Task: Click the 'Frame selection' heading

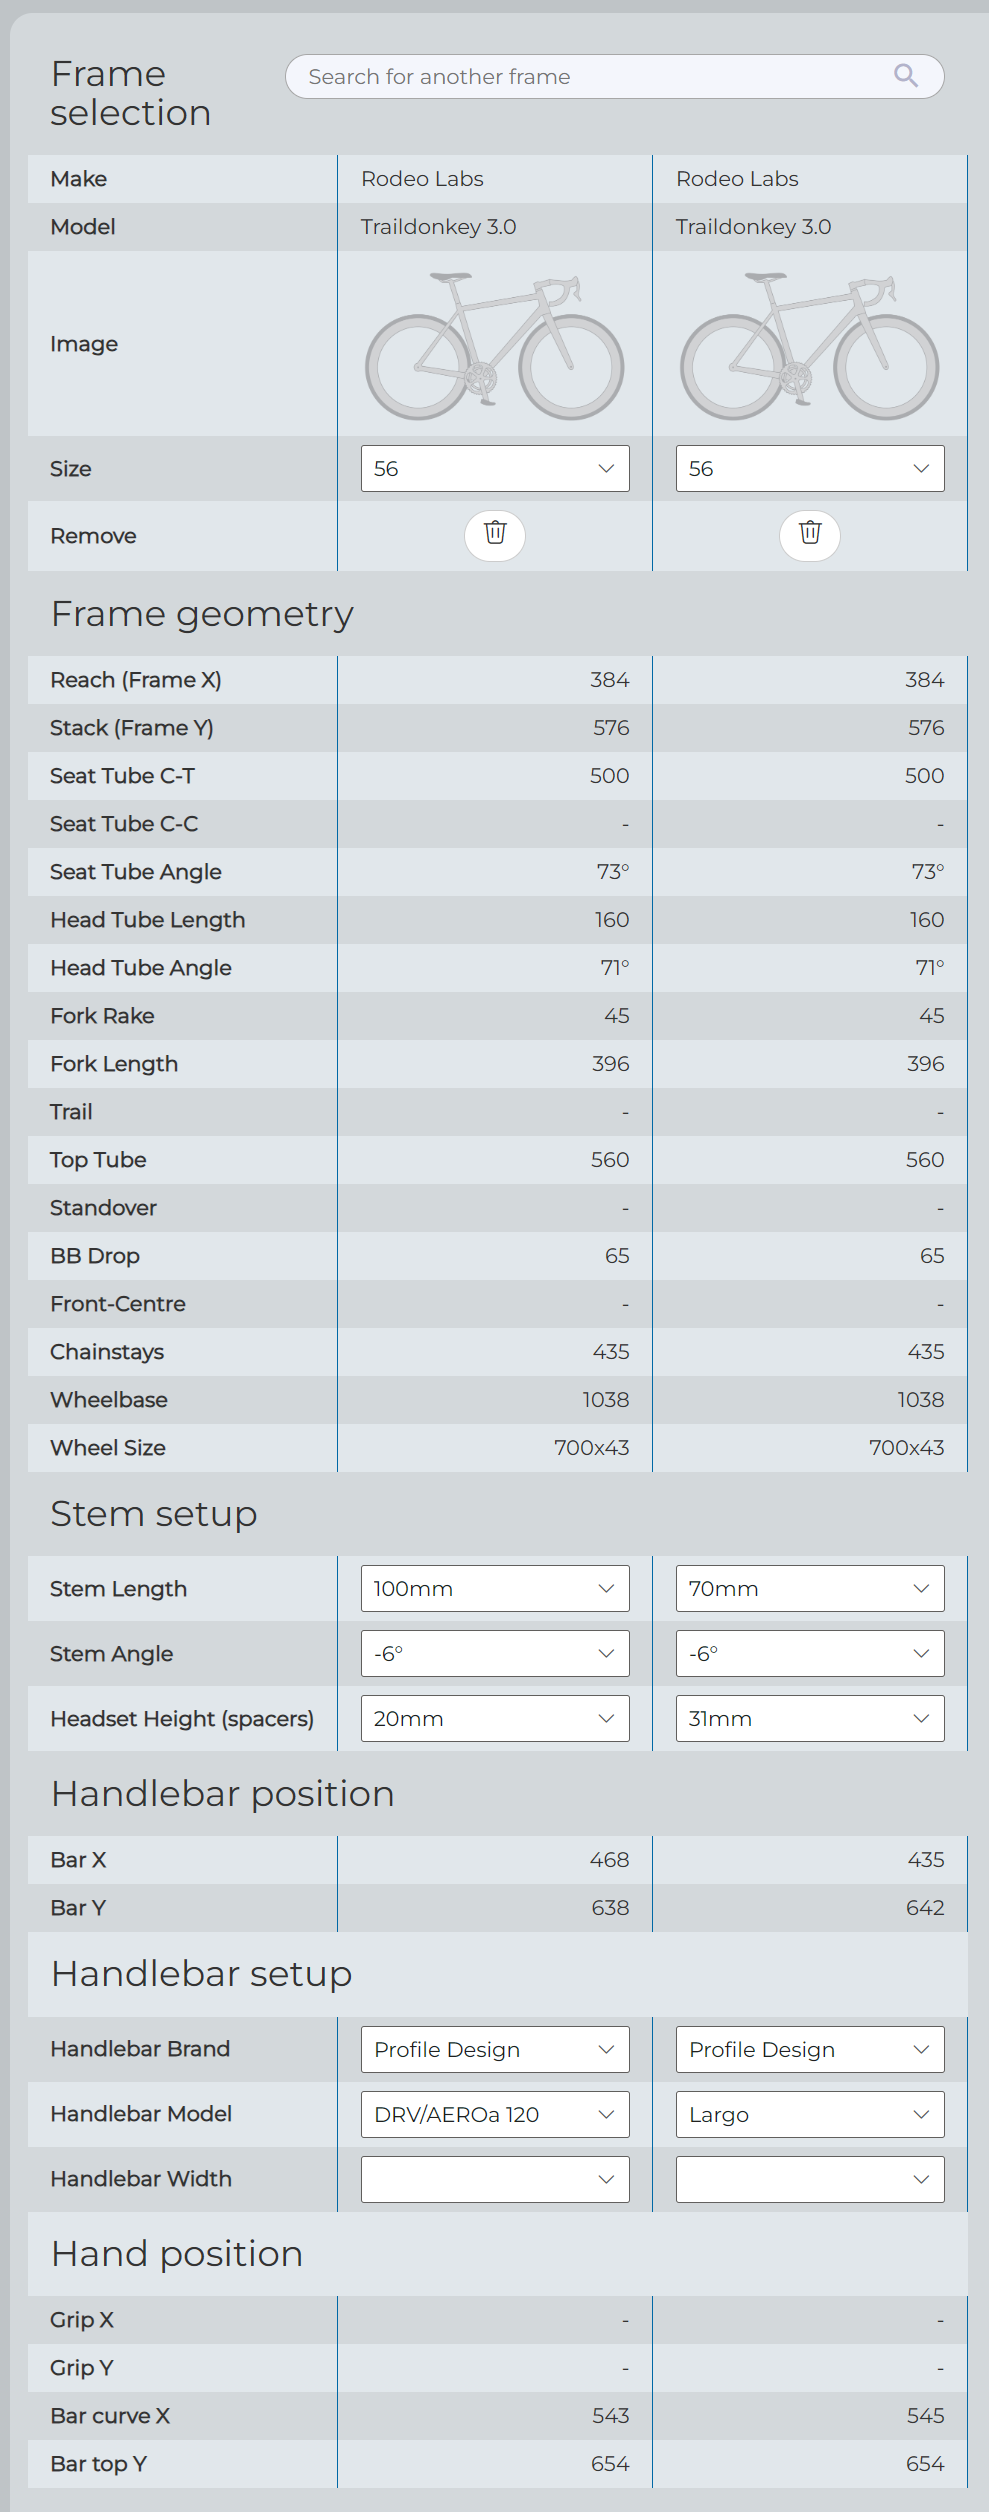Action: tap(131, 94)
